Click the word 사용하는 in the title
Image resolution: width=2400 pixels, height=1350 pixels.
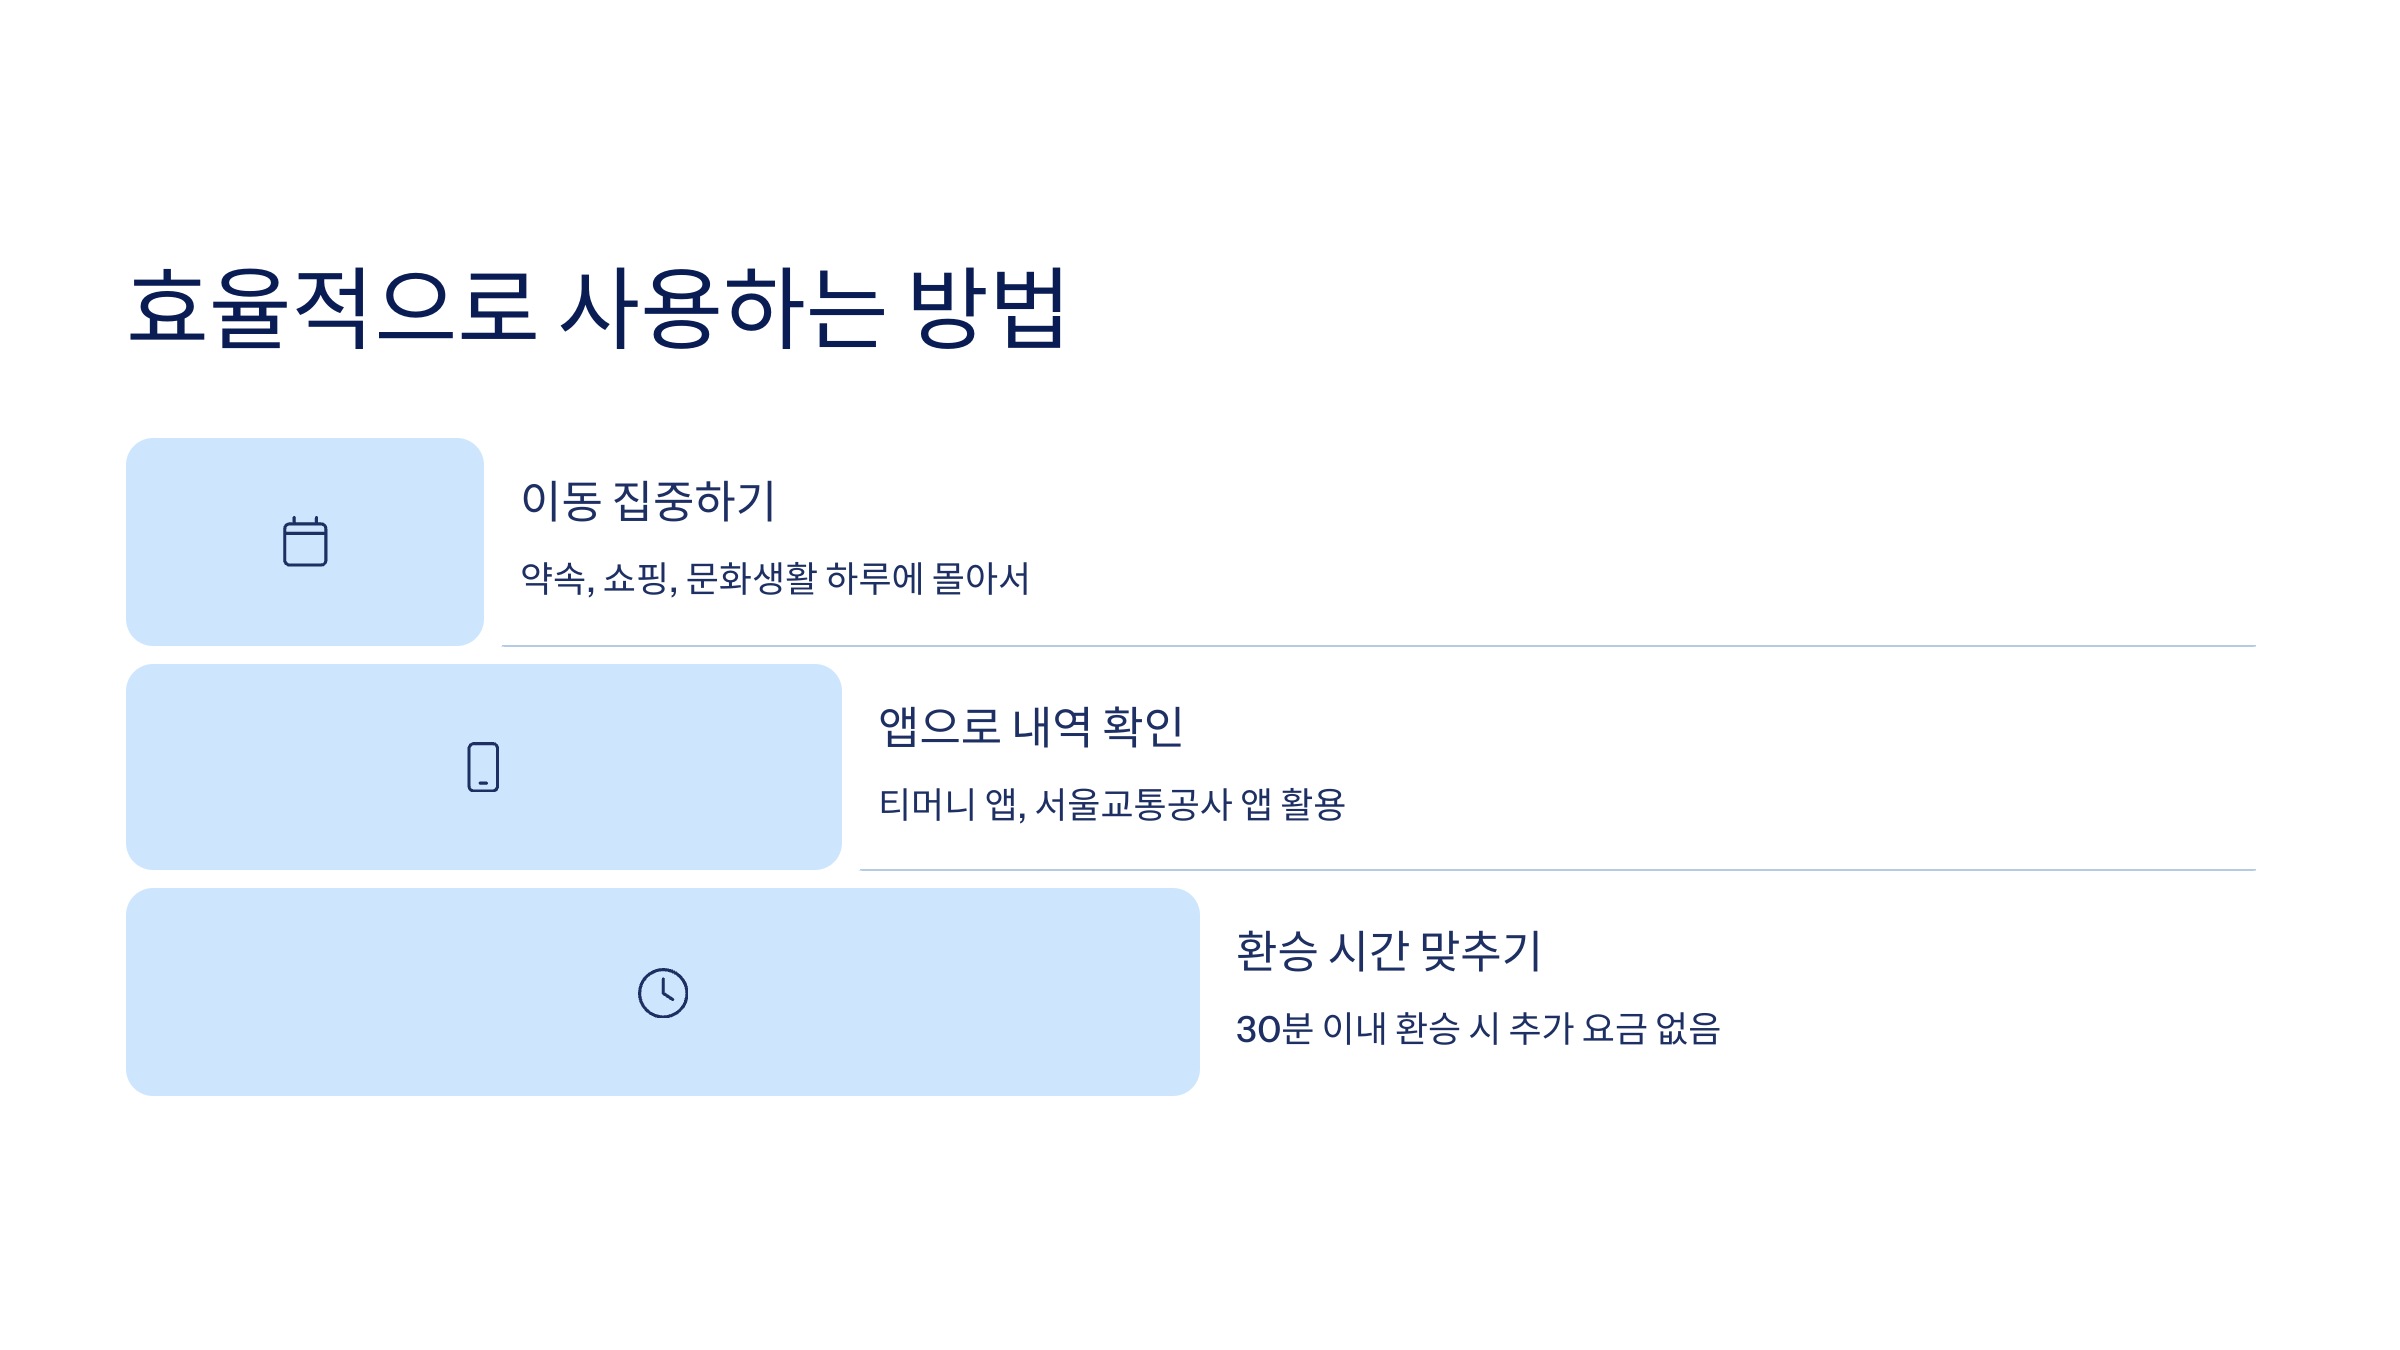[x=722, y=308]
